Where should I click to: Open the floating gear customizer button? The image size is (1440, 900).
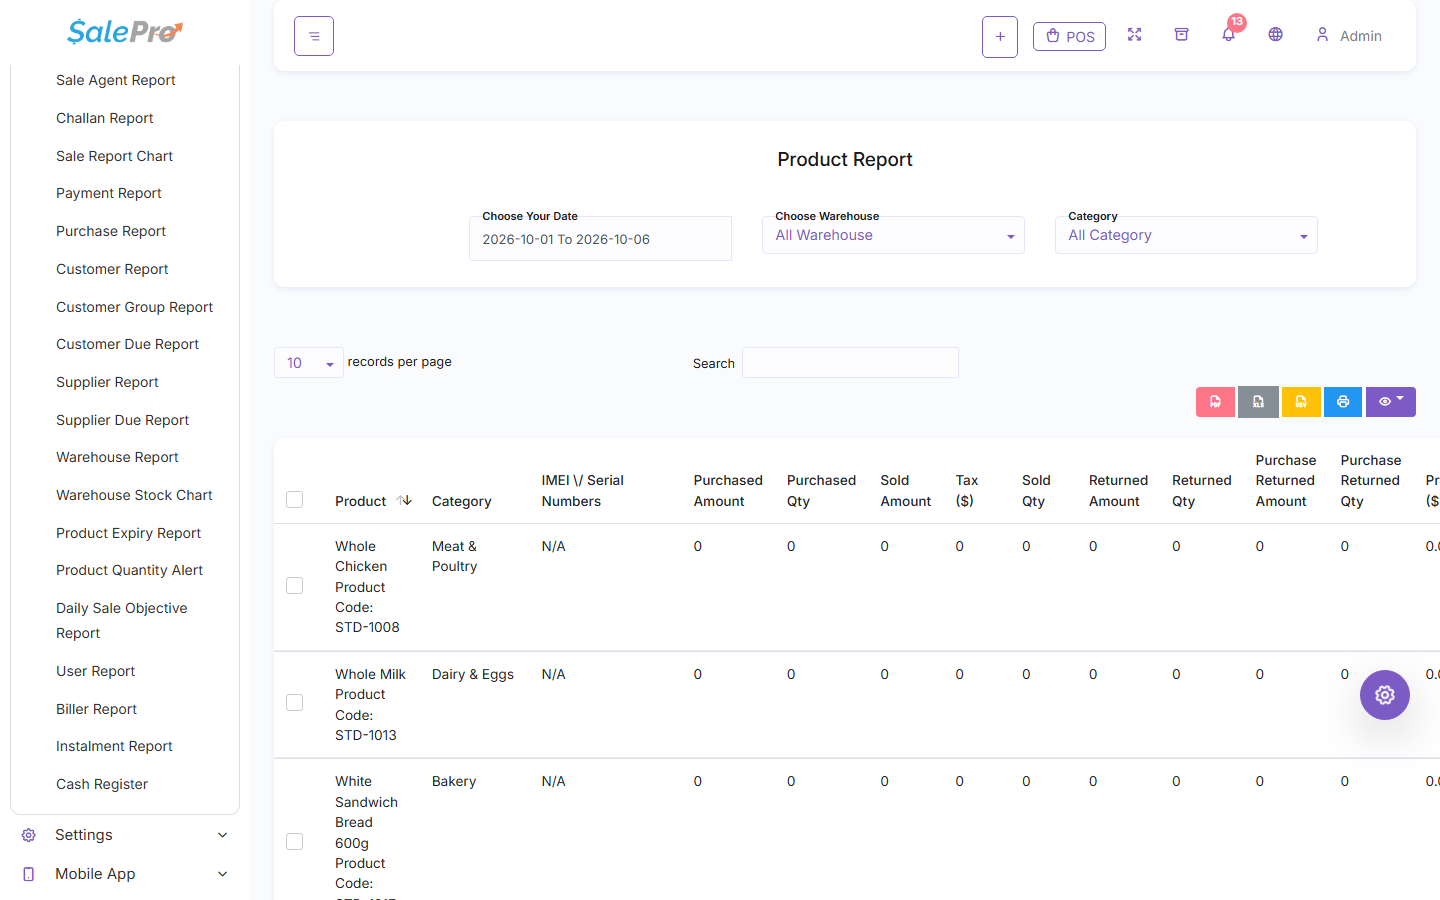(1385, 695)
